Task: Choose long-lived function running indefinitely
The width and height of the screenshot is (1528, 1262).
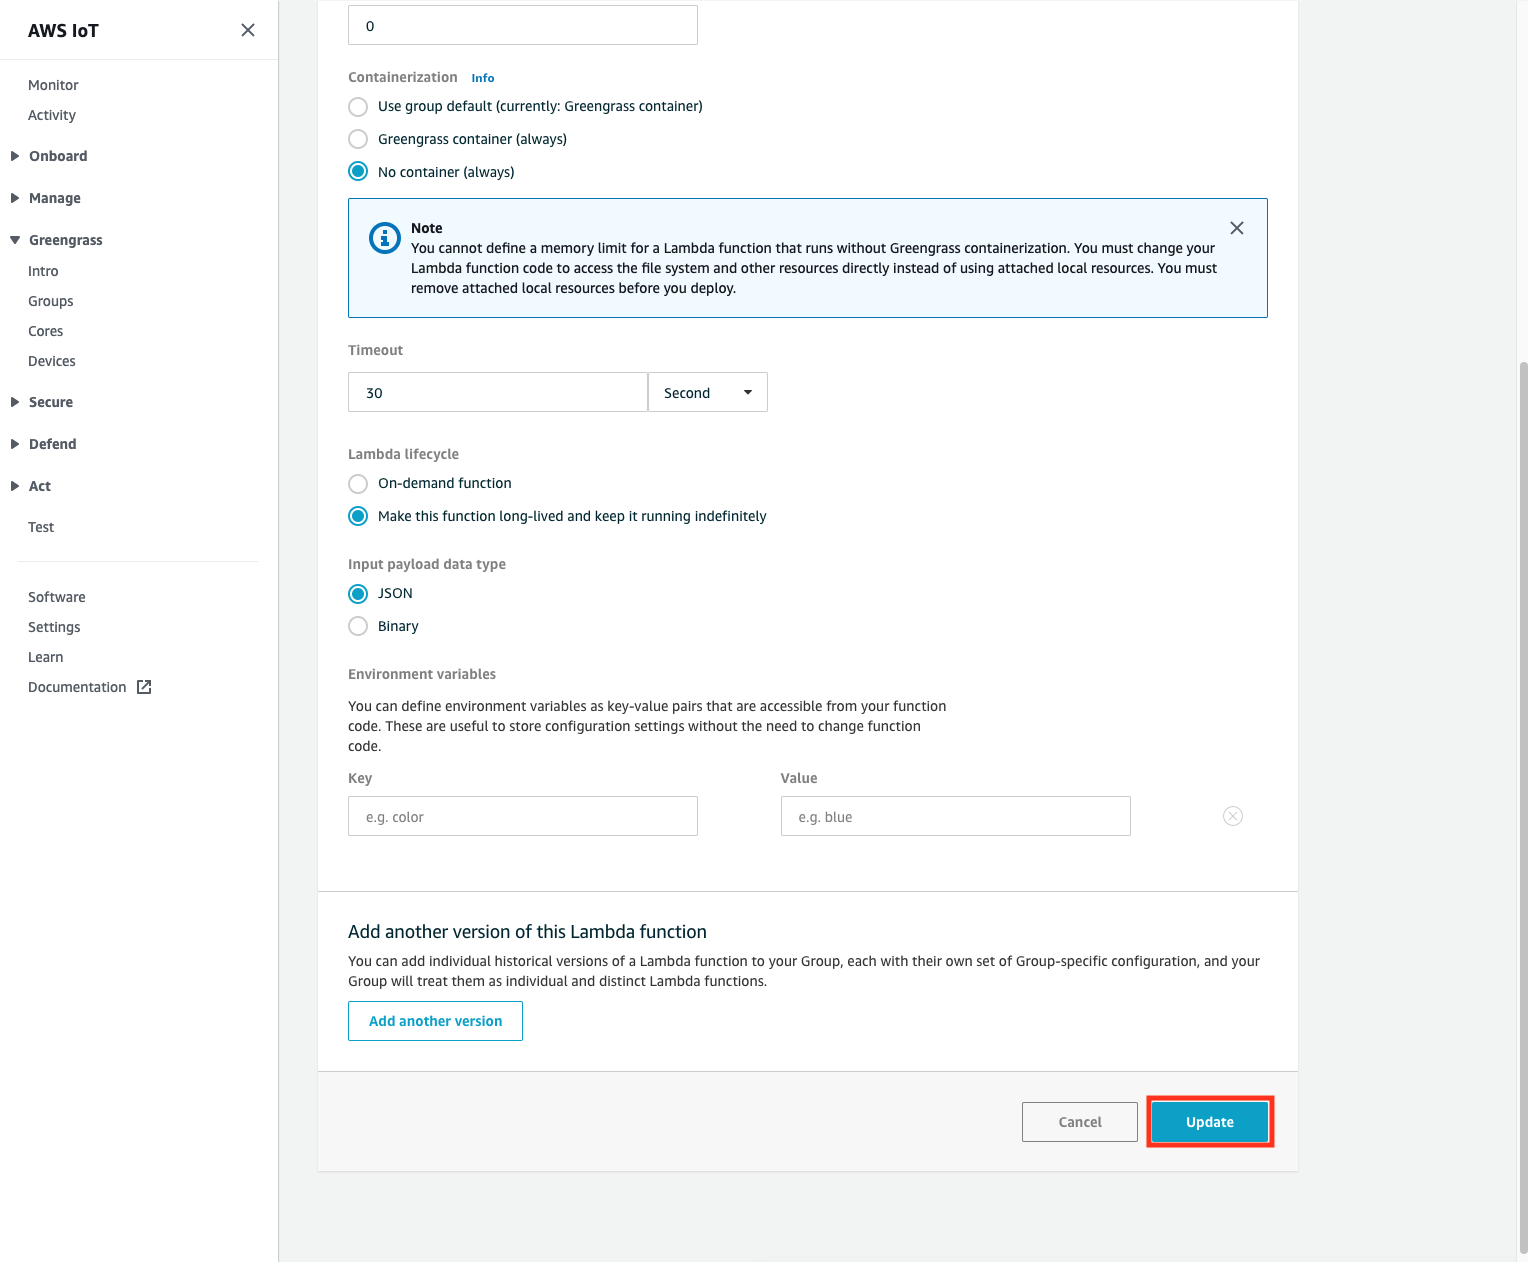Action: 358,516
